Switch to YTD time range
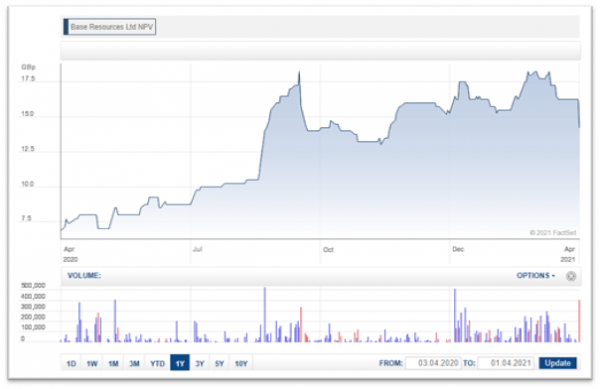600x389 pixels. click(157, 363)
